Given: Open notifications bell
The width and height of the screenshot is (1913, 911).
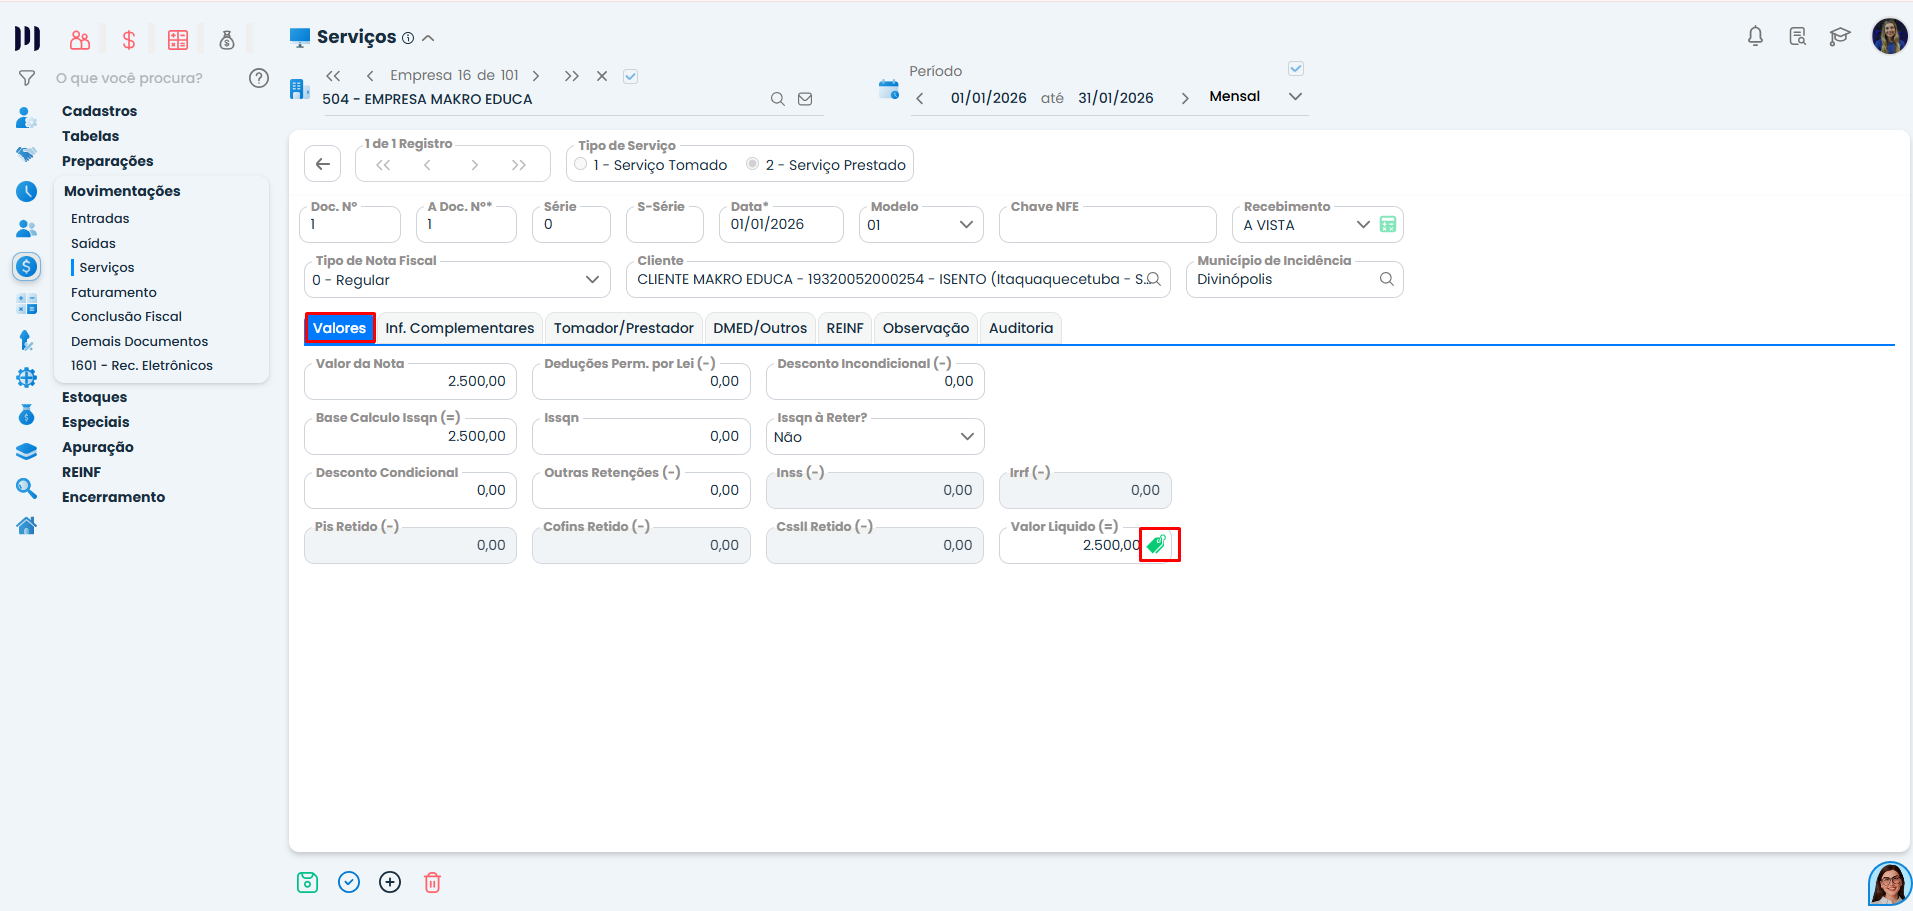Looking at the screenshot, I should (1755, 37).
